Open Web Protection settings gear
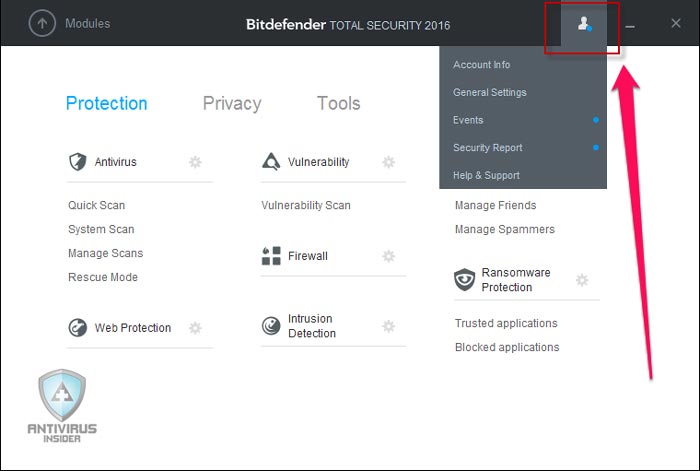This screenshot has height=471, width=700. click(x=195, y=328)
